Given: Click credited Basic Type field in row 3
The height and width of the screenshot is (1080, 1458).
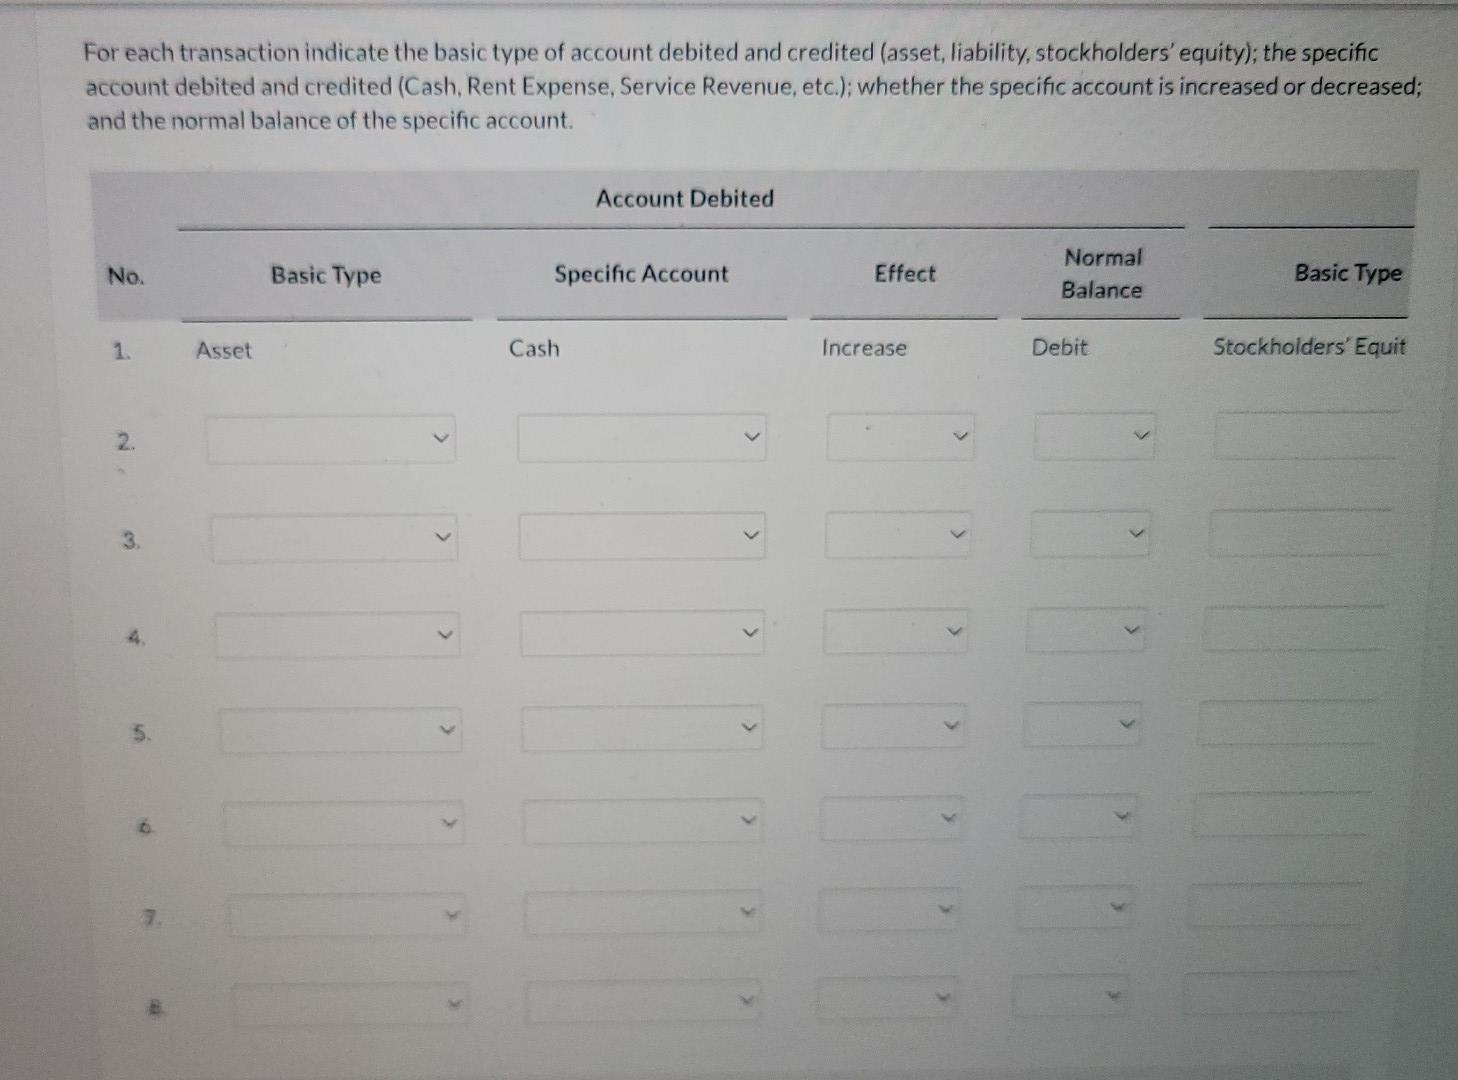Looking at the screenshot, I should click(1300, 533).
